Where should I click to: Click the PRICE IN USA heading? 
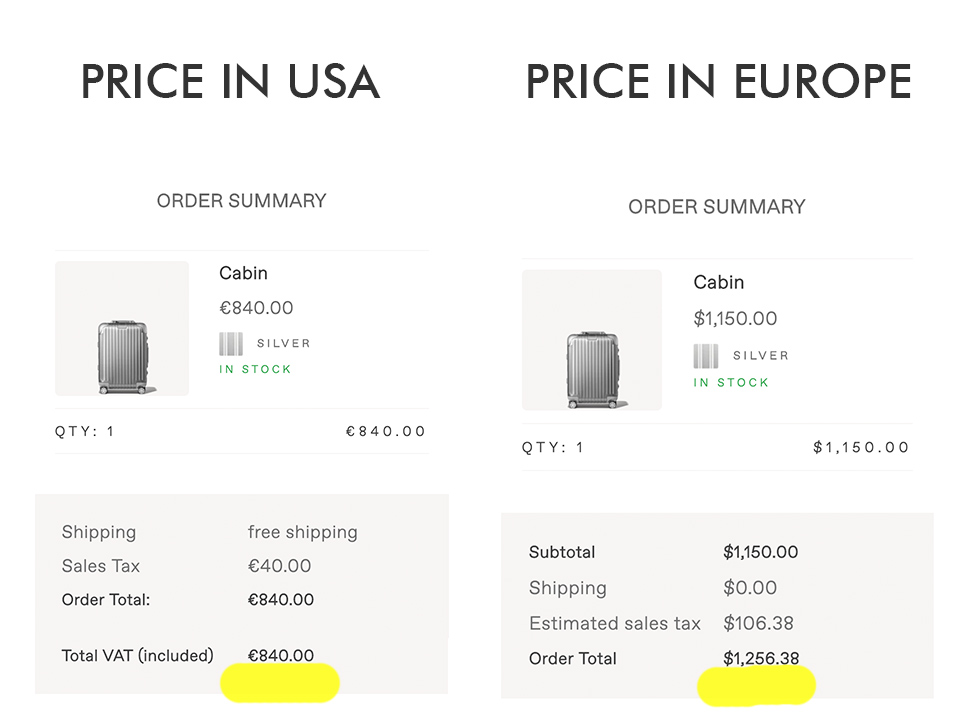pyautogui.click(x=231, y=81)
